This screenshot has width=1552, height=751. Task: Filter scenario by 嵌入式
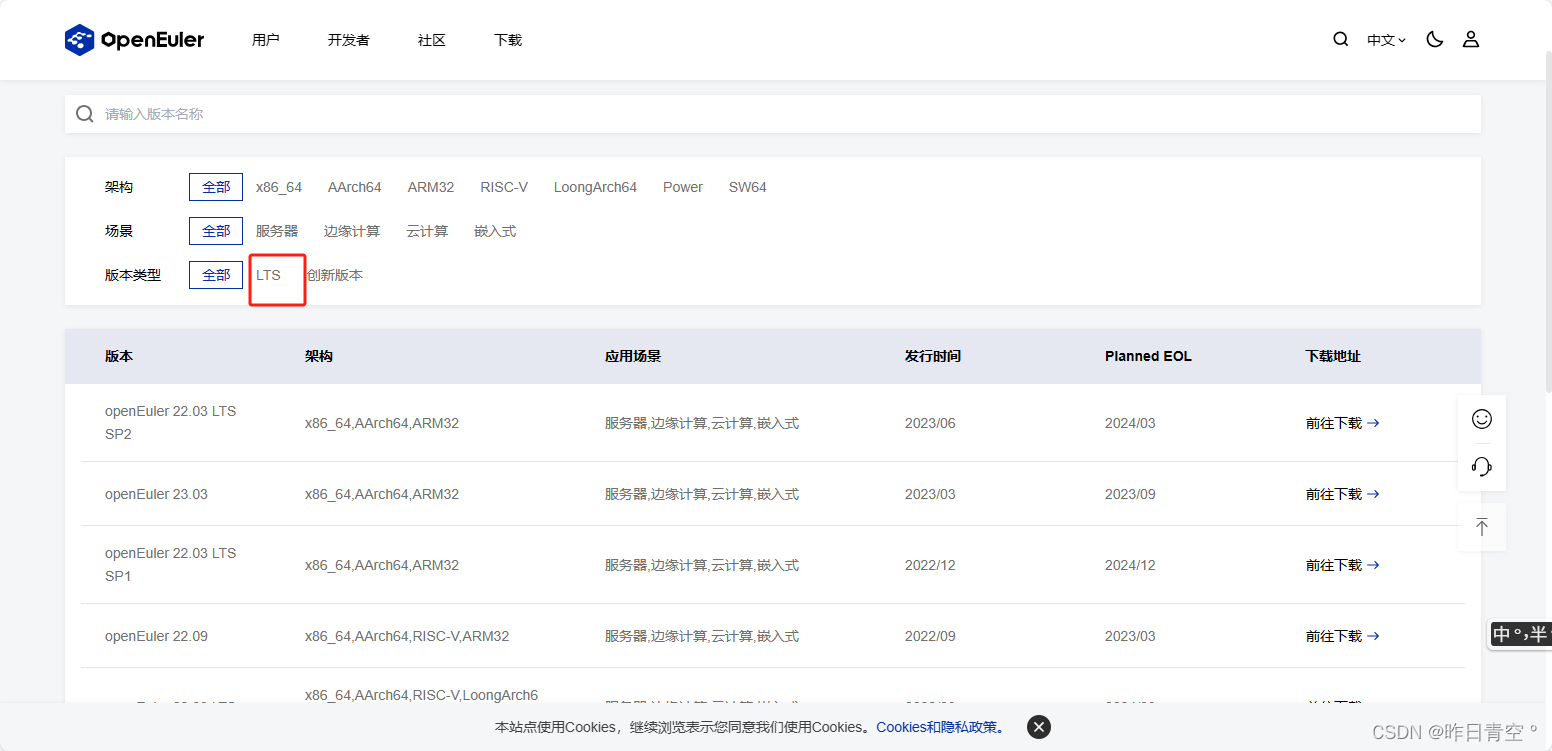click(495, 231)
